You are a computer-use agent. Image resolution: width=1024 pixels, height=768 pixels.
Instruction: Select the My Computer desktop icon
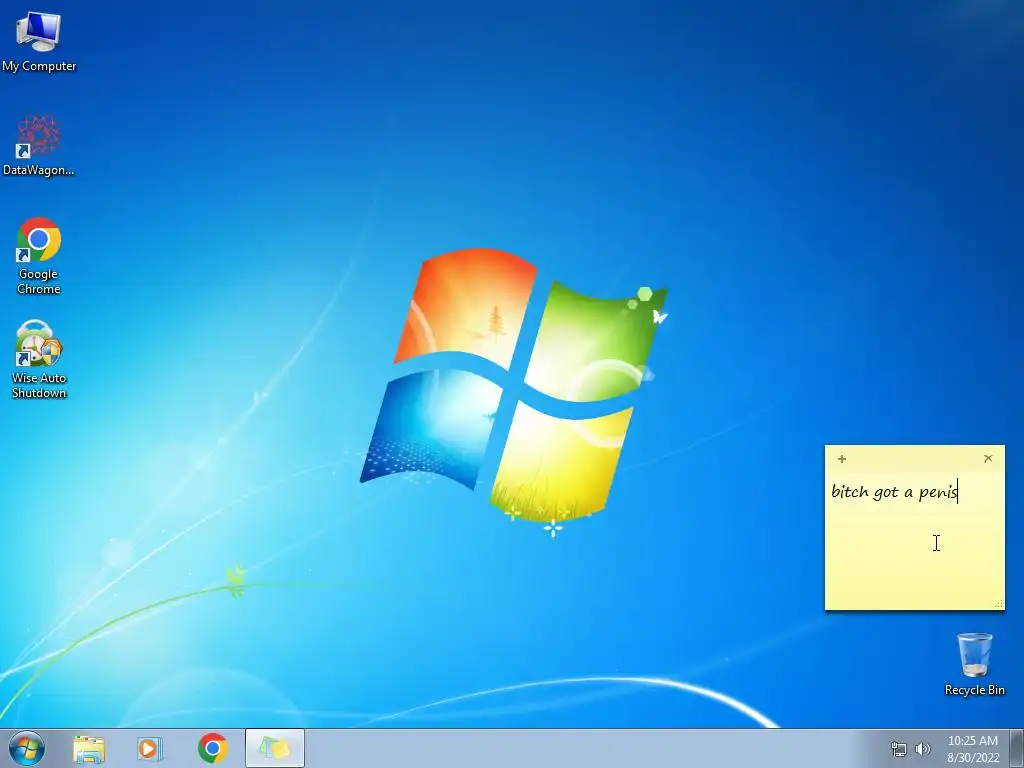click(39, 42)
